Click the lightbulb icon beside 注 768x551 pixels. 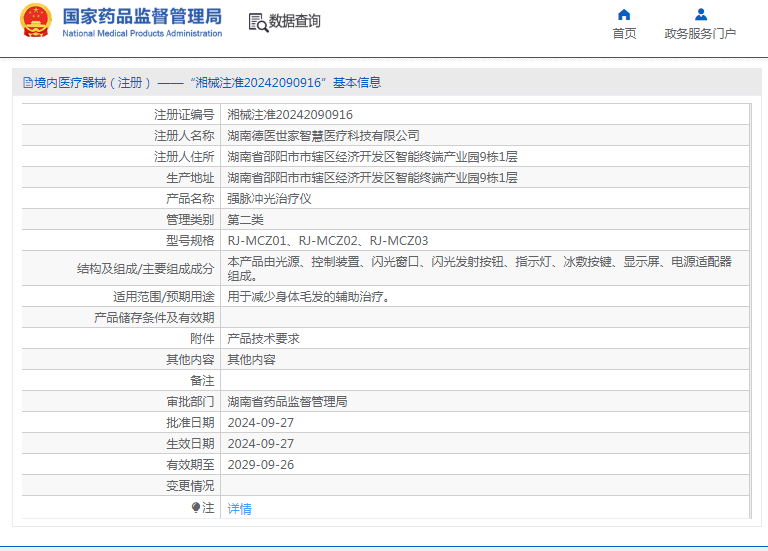tap(196, 507)
